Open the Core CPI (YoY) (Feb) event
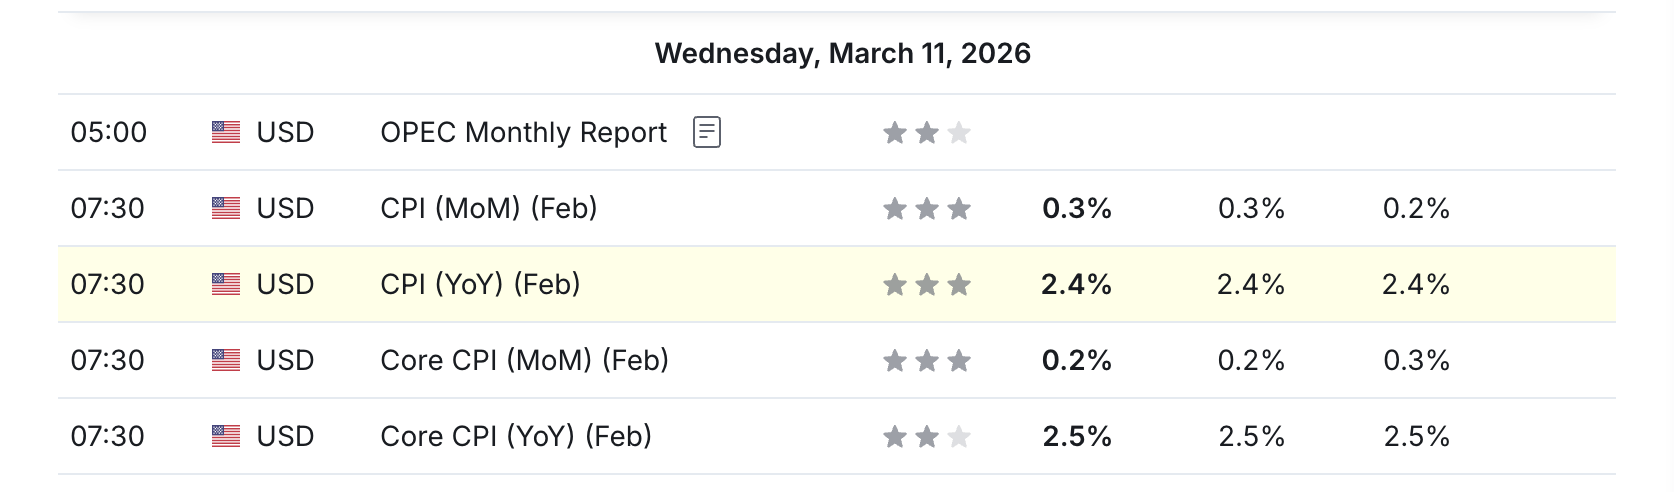Image resolution: width=1674 pixels, height=492 pixels. [x=516, y=436]
